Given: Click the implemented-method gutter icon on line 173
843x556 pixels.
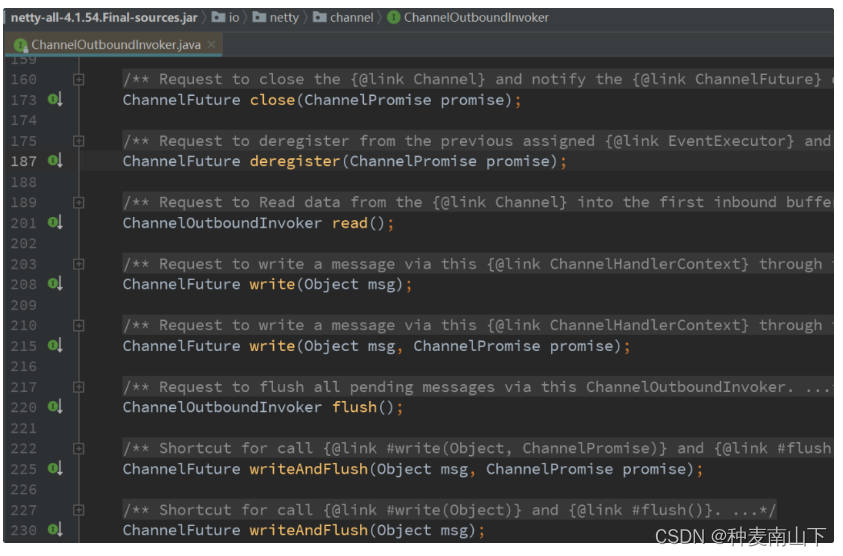Looking at the screenshot, I should (x=55, y=99).
